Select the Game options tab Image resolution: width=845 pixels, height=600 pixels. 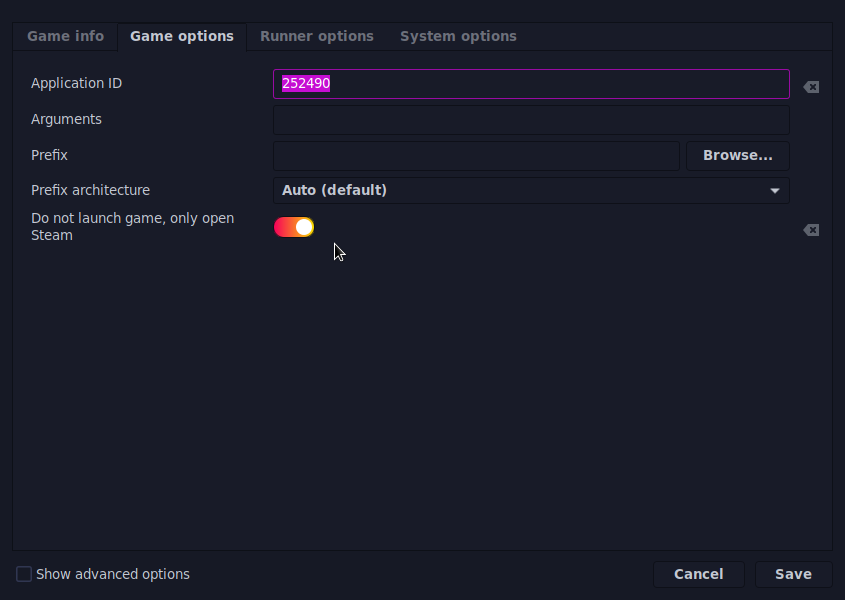click(182, 36)
